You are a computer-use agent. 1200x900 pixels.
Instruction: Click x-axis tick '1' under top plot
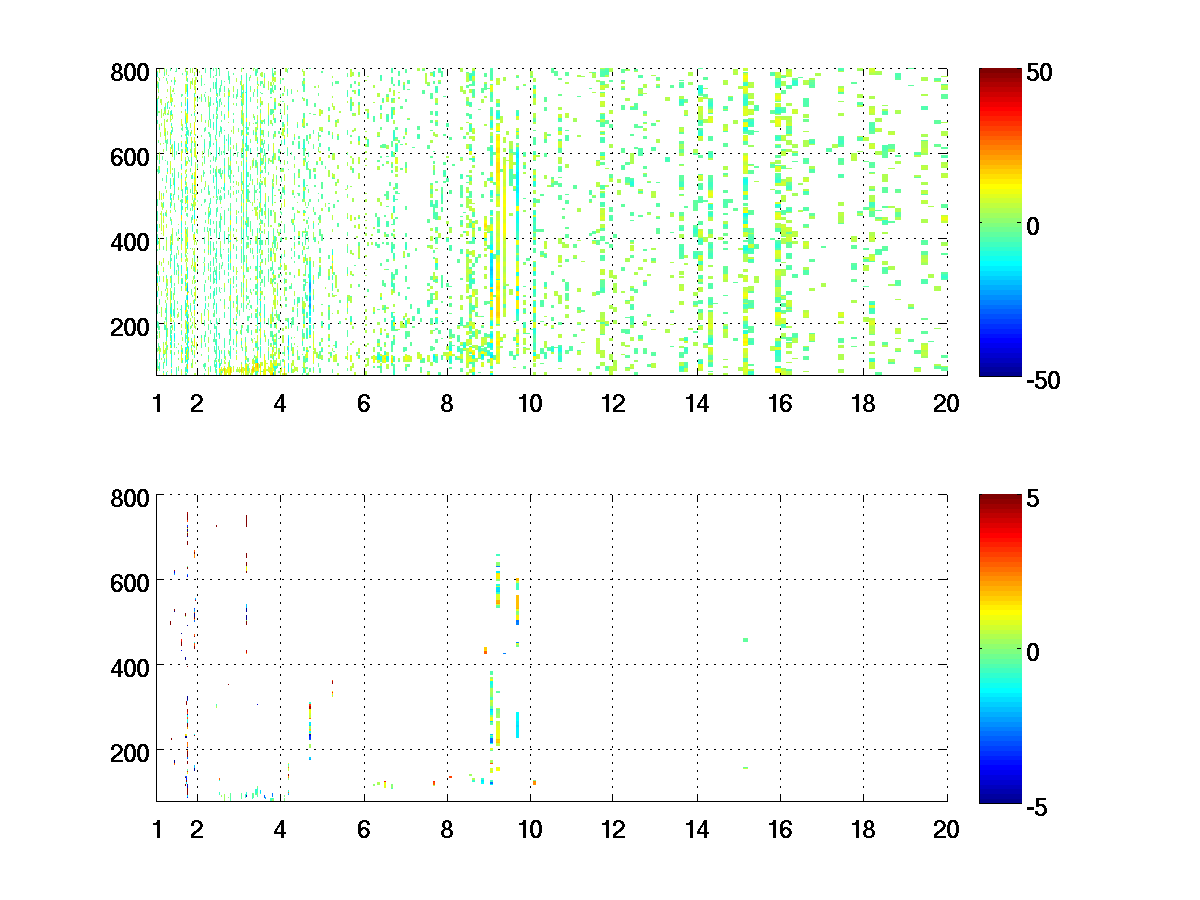click(157, 404)
